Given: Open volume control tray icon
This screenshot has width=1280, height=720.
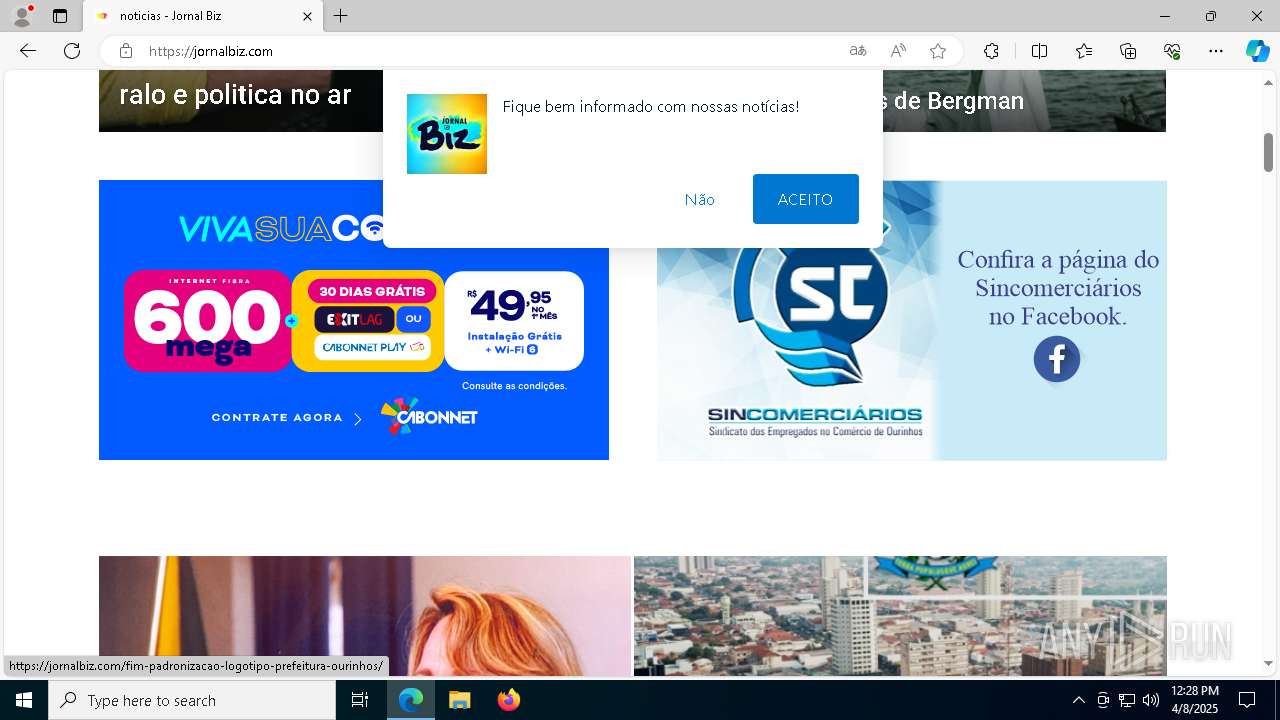Looking at the screenshot, I should (x=1151, y=700).
